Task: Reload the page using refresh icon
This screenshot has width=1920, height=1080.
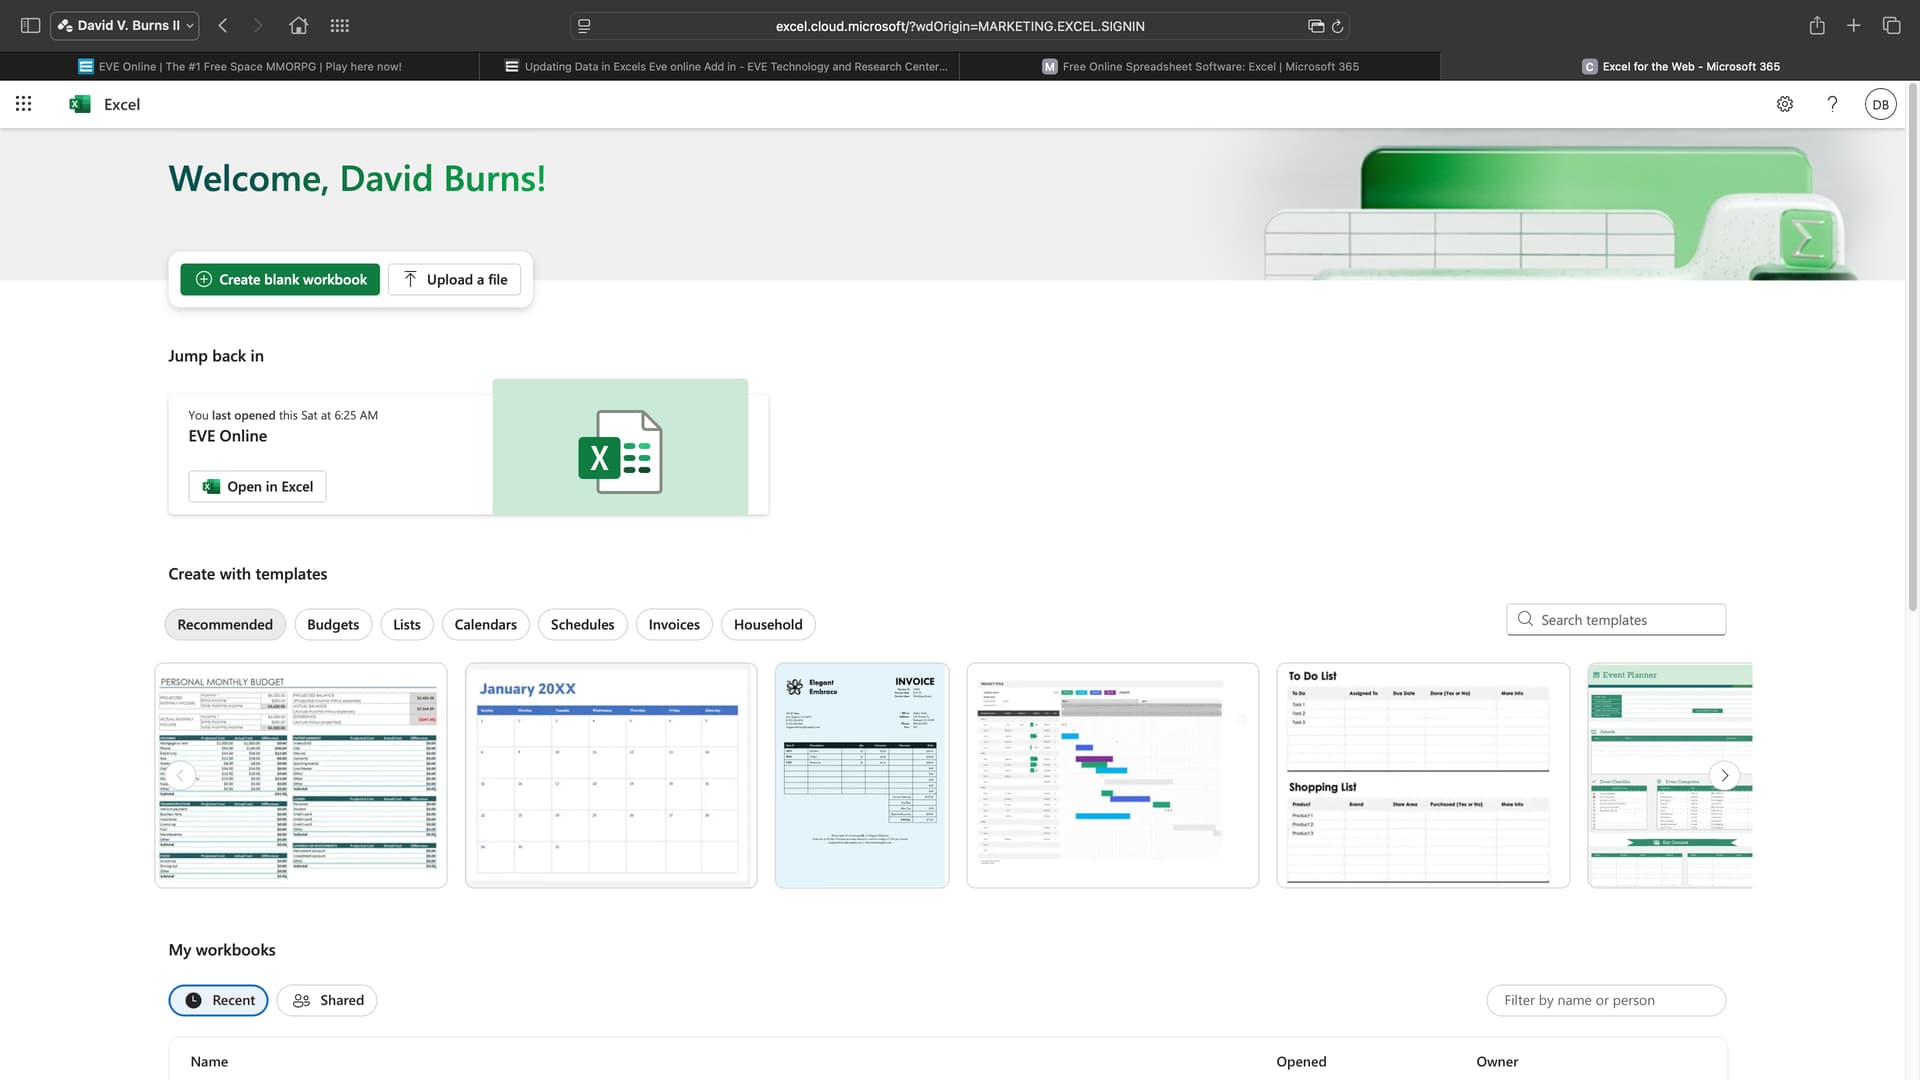Action: 1337,26
